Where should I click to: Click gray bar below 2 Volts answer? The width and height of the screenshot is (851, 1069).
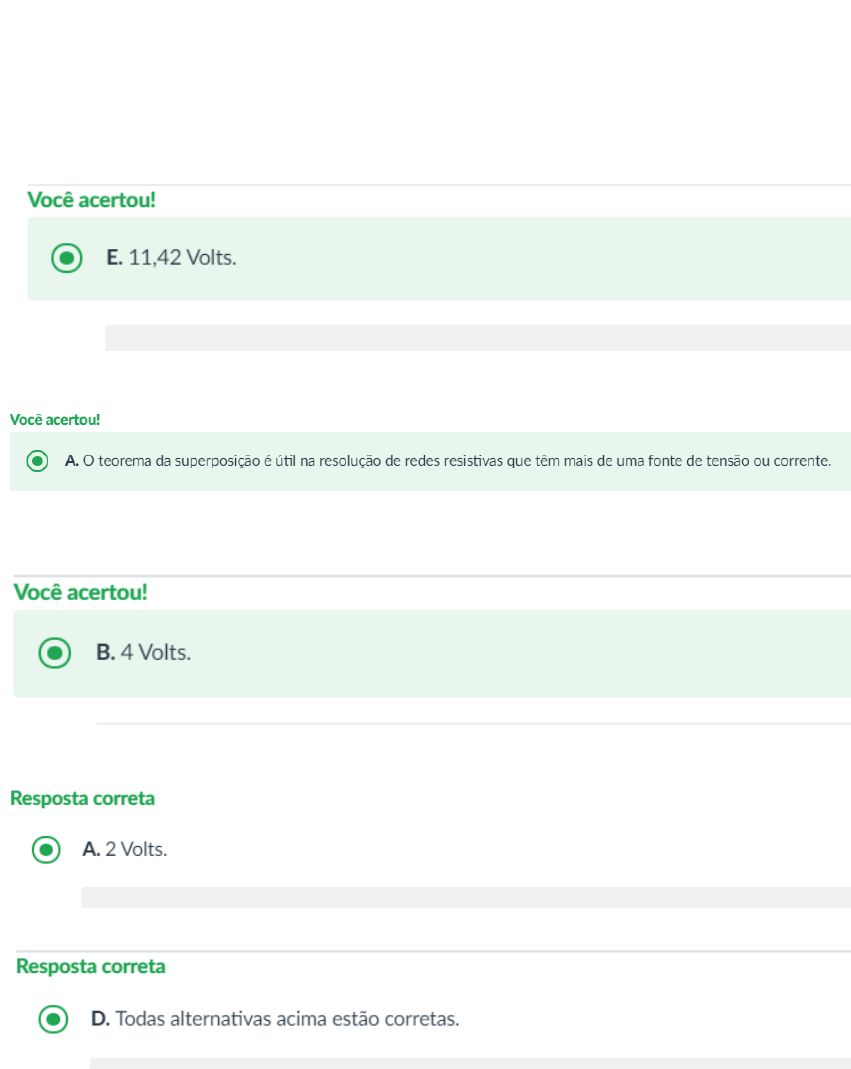click(466, 898)
